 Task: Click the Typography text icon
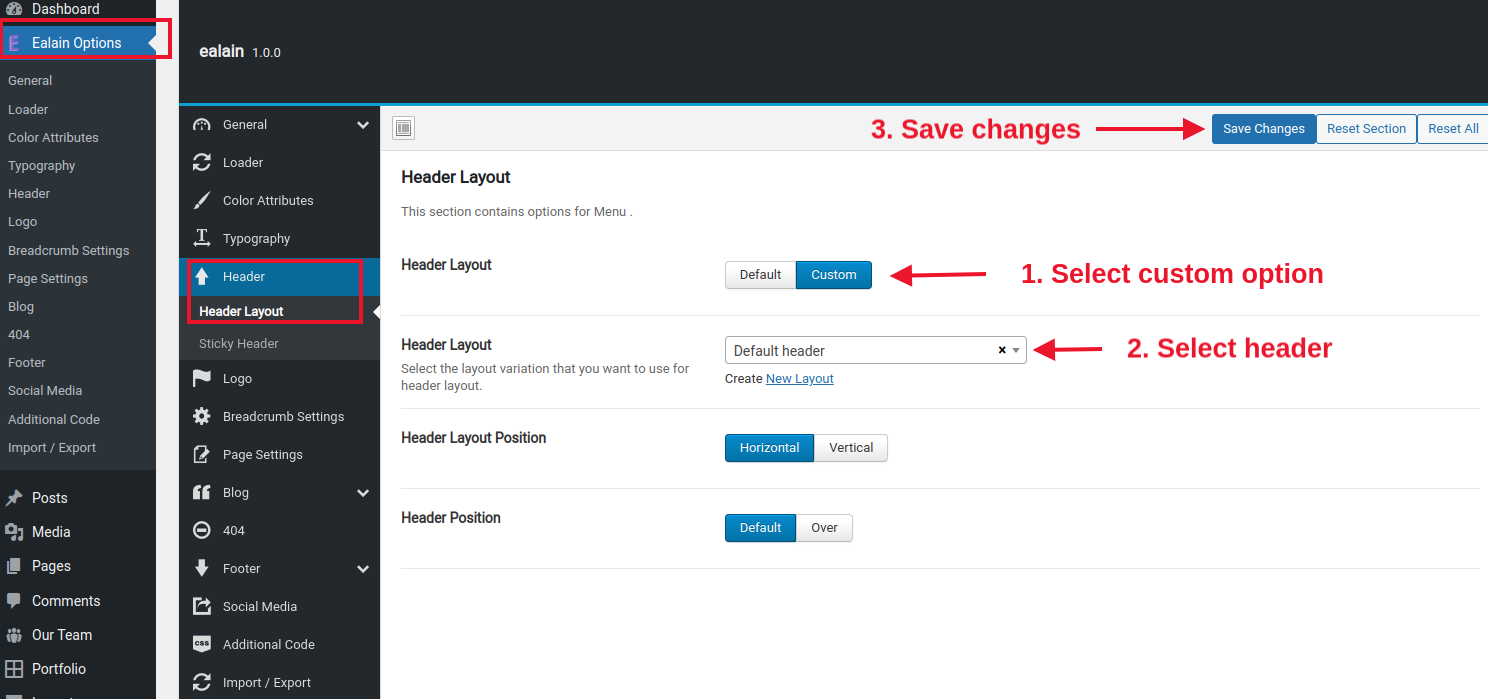click(202, 238)
